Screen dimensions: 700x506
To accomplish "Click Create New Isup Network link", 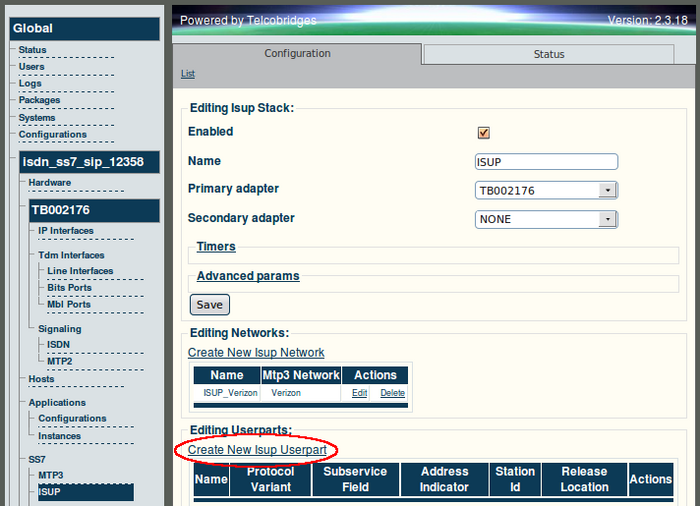I will tap(256, 352).
